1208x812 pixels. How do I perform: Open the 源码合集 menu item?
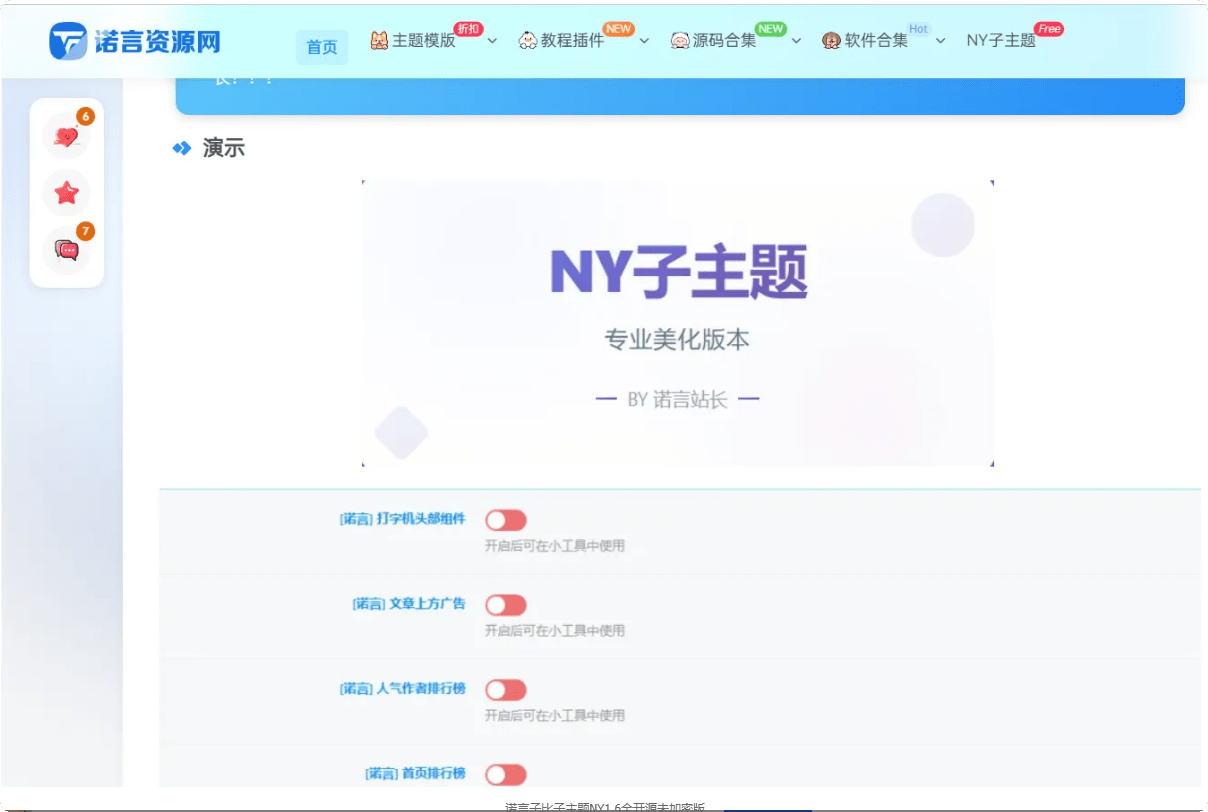[725, 41]
